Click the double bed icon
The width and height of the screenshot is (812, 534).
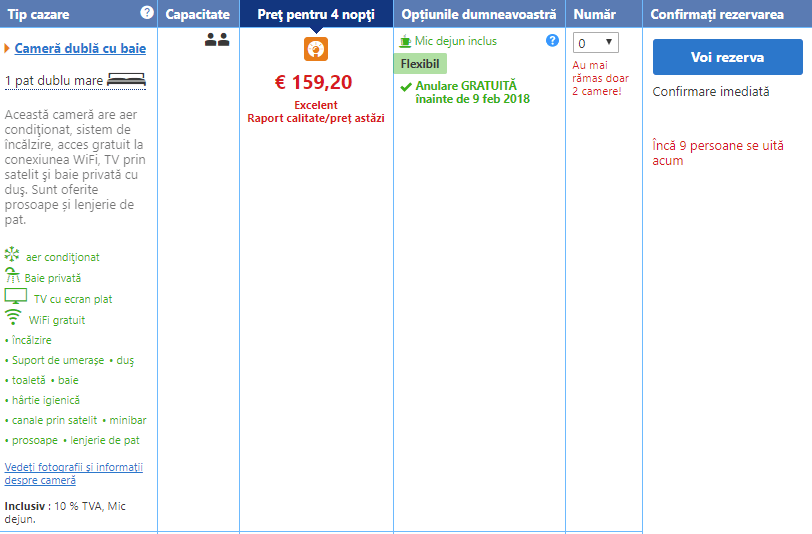[x=126, y=80]
